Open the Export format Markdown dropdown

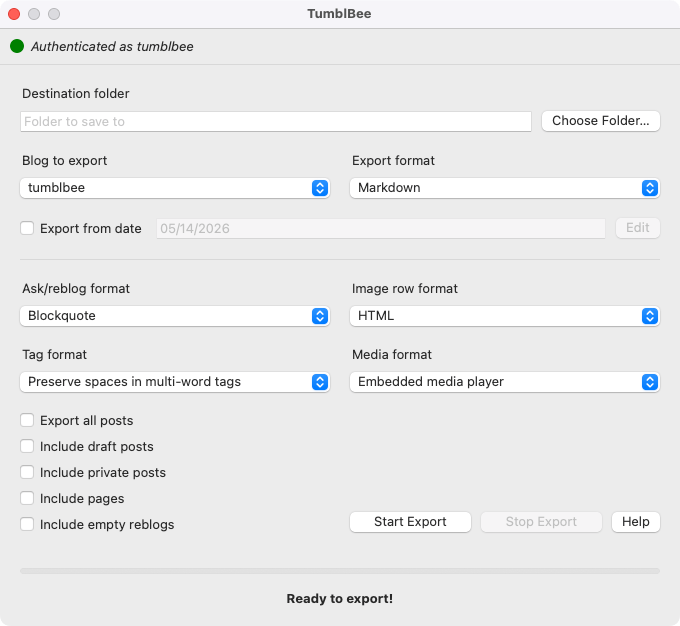click(x=505, y=188)
